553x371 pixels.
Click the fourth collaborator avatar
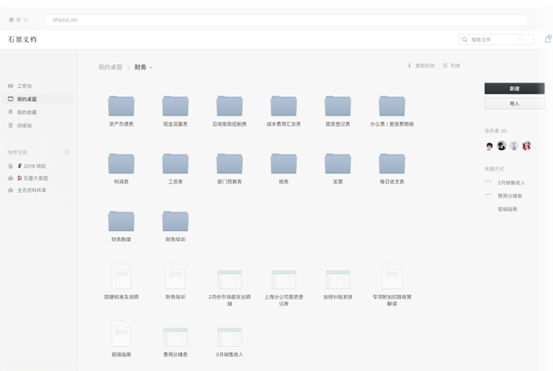click(527, 146)
